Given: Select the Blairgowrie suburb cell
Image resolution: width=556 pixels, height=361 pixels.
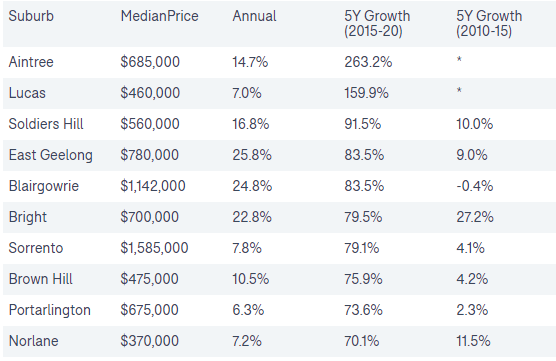Looking at the screenshot, I should [44, 186].
